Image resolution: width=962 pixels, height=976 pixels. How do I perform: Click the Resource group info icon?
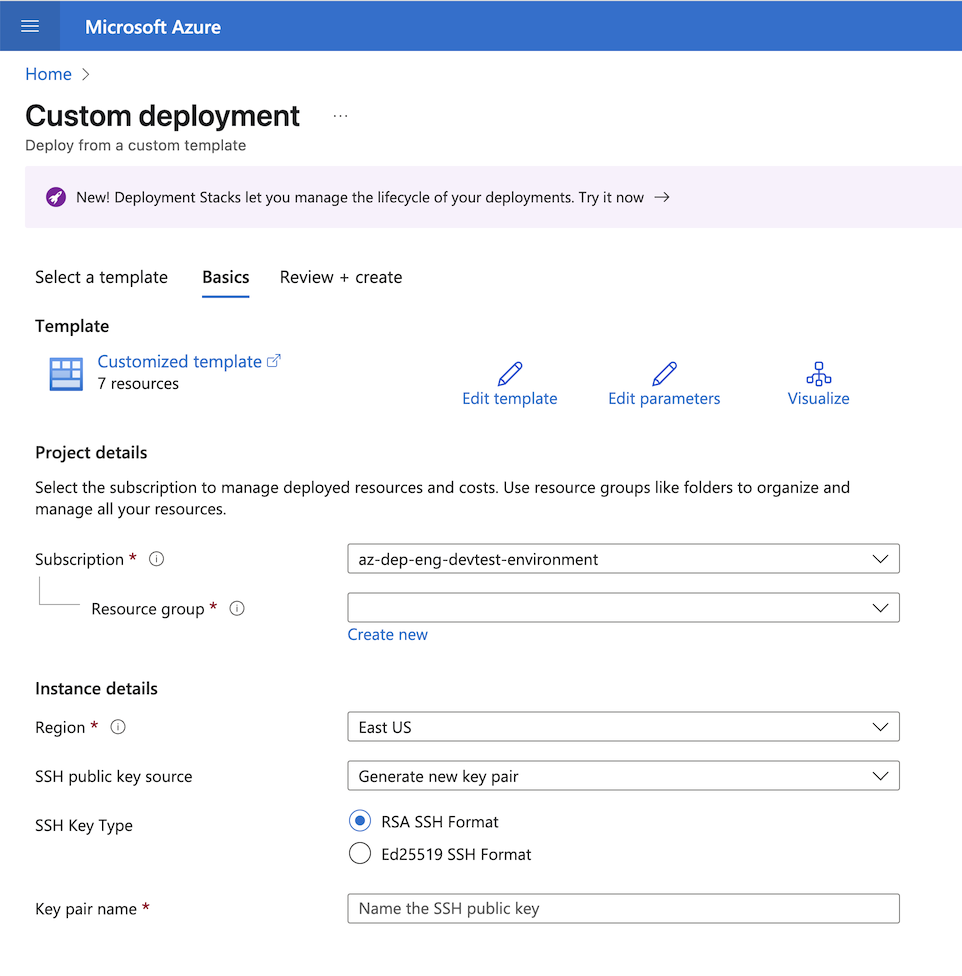(237, 608)
